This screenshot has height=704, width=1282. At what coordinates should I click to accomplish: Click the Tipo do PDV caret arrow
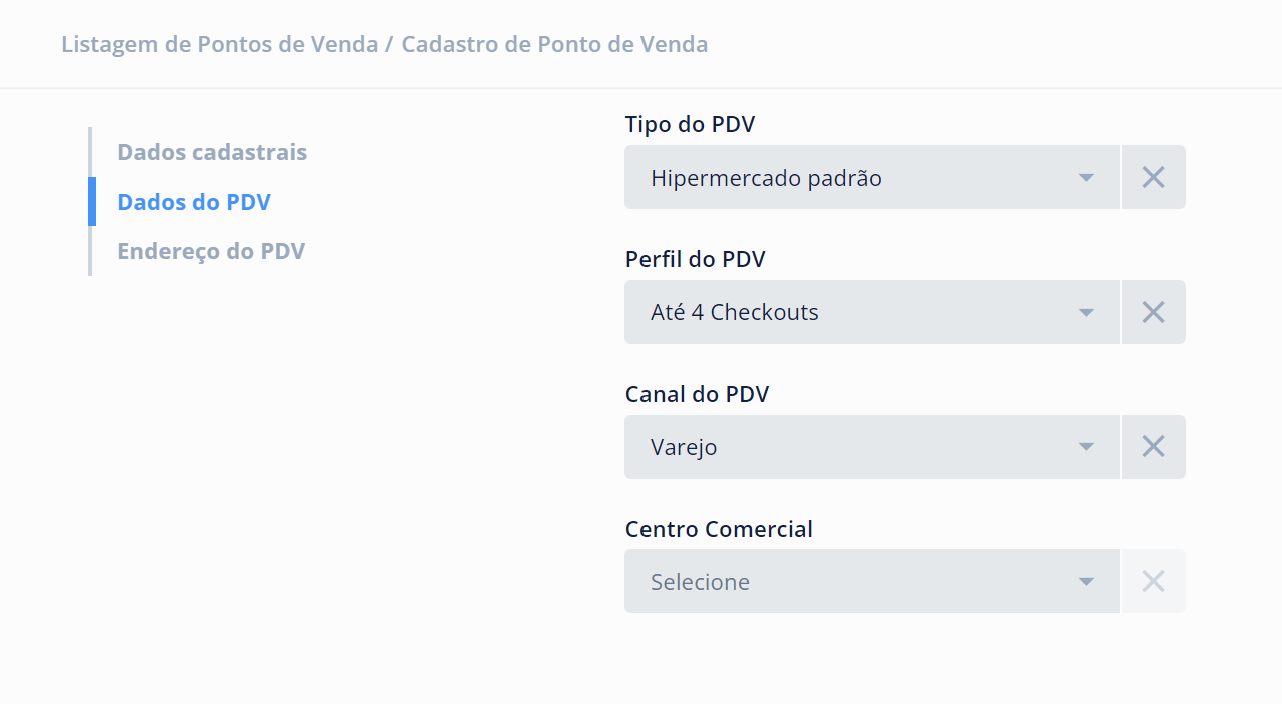coord(1086,178)
